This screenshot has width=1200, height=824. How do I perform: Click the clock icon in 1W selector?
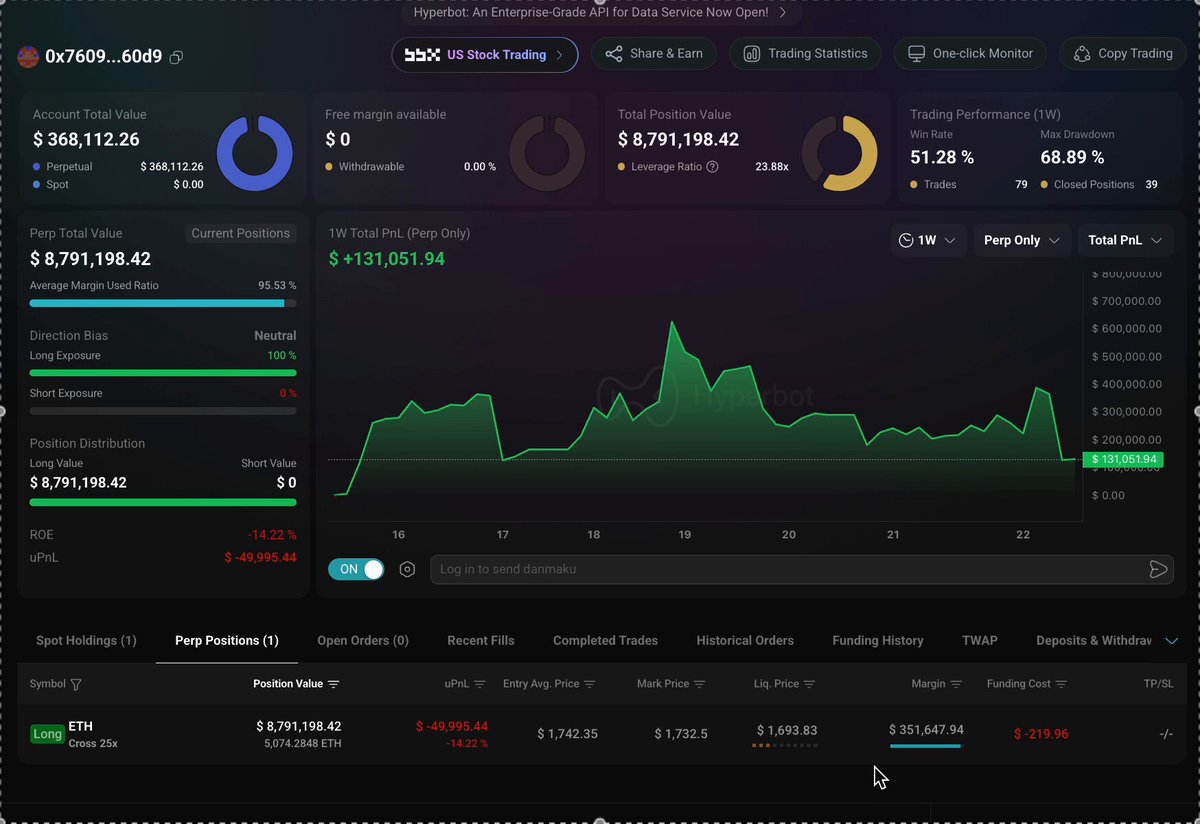pyautogui.click(x=906, y=240)
